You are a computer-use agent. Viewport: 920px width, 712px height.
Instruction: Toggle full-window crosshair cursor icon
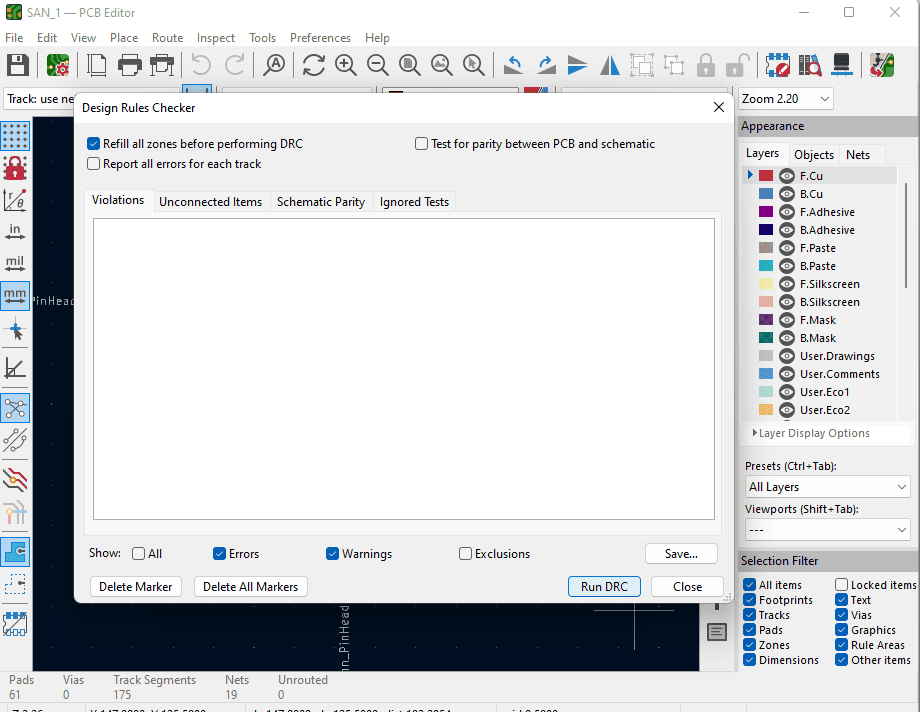(x=15, y=329)
